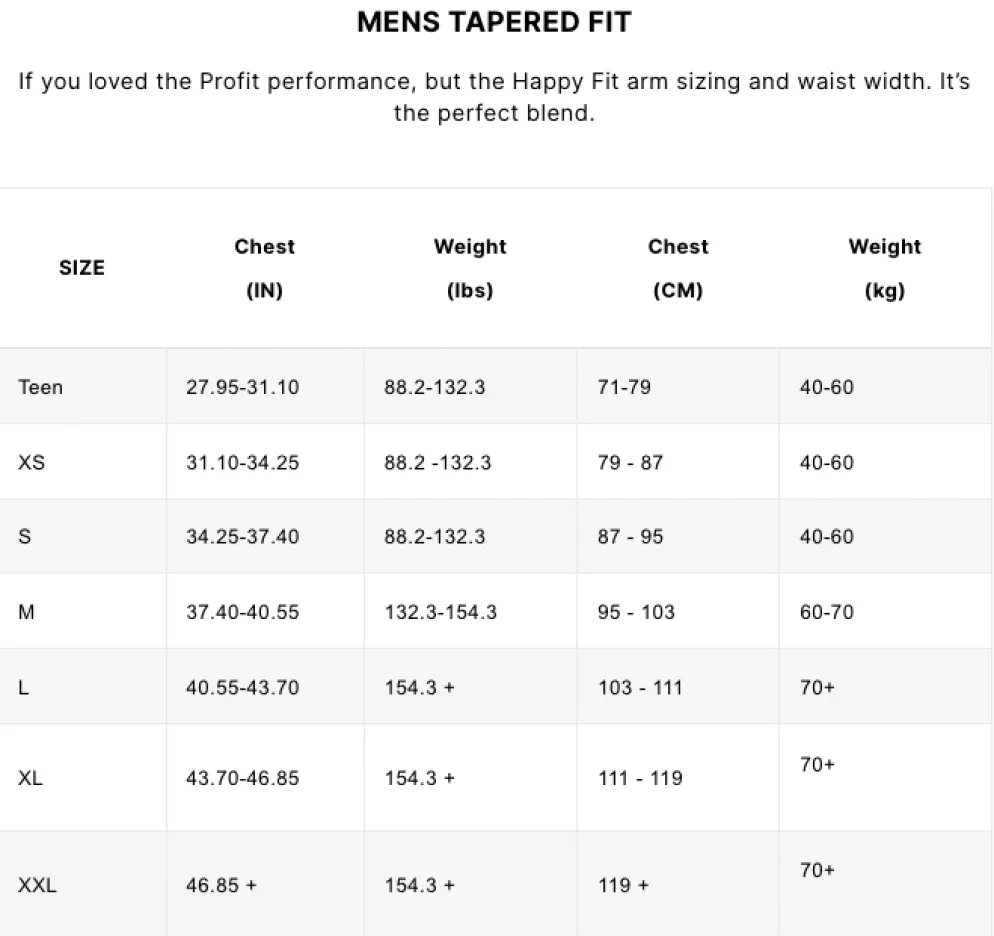Image resolution: width=994 pixels, height=936 pixels.
Task: Select the XXL size row label
Action: pos(37,885)
